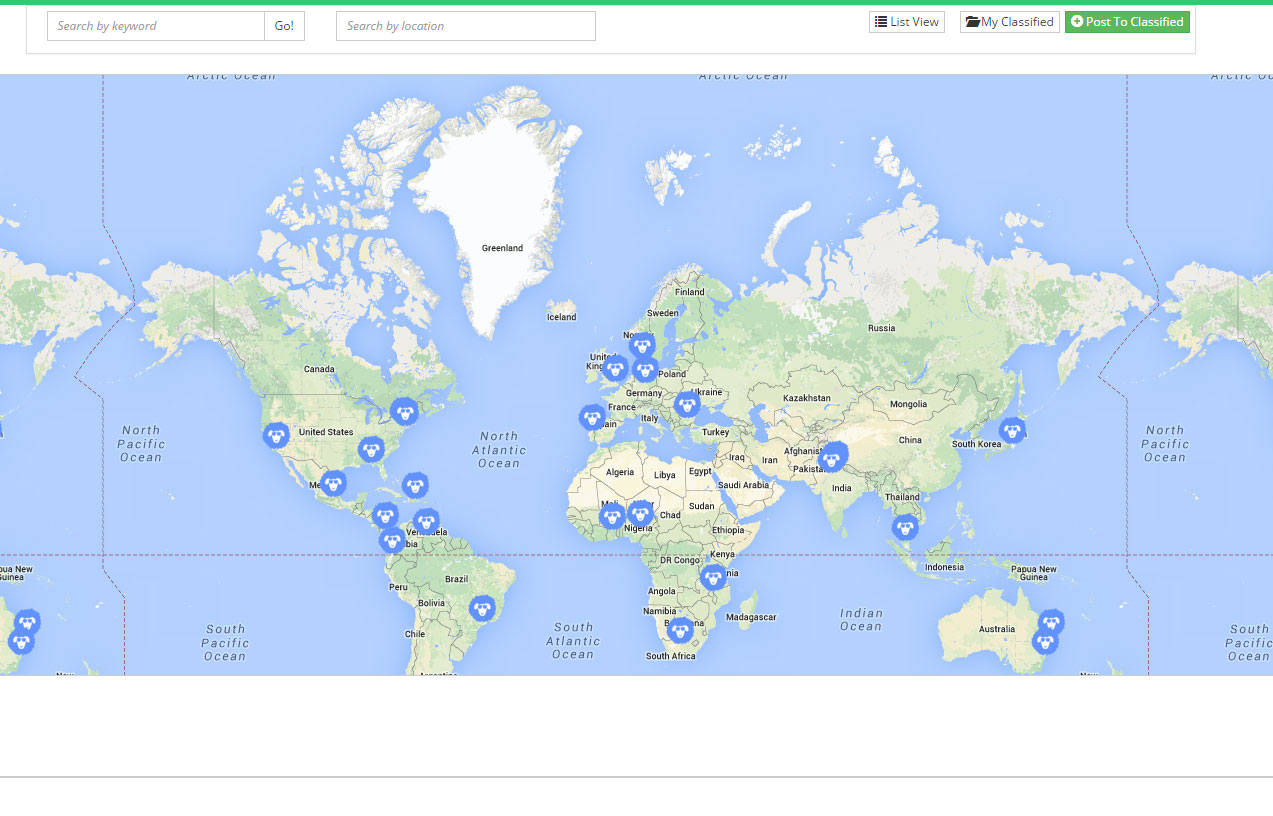The height and width of the screenshot is (816, 1273).
Task: Open the marker over Nigeria
Action: (640, 514)
